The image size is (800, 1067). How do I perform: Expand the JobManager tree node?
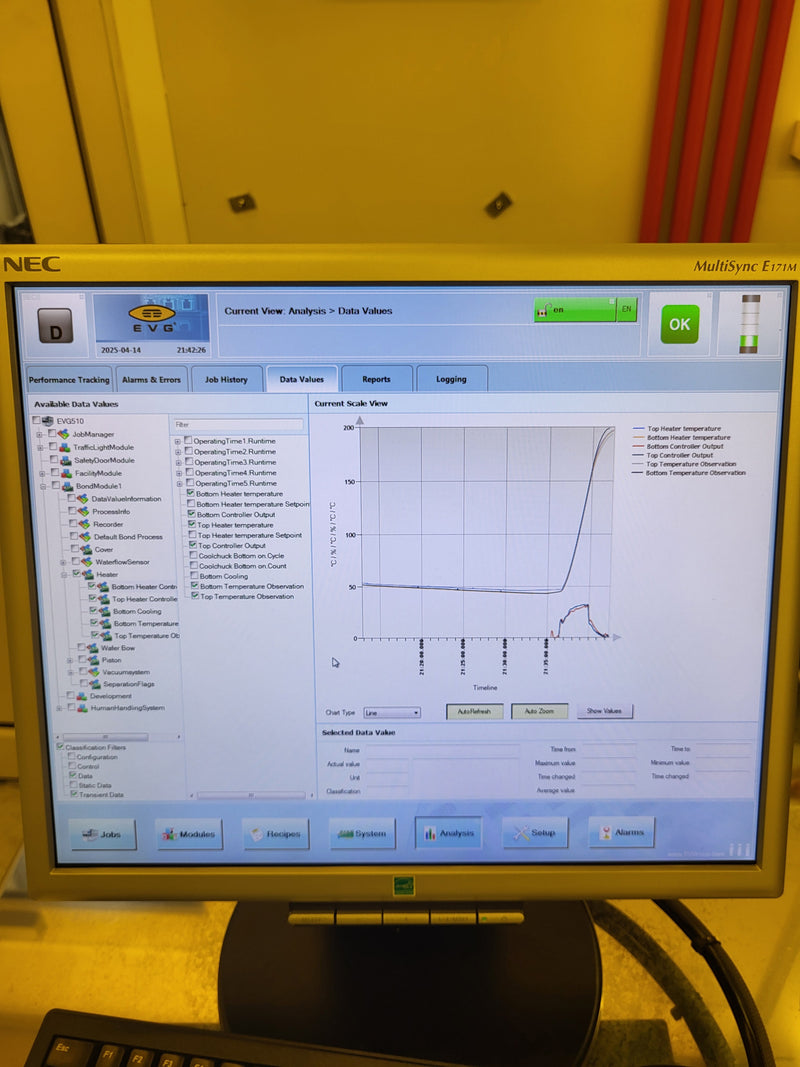tap(40, 434)
